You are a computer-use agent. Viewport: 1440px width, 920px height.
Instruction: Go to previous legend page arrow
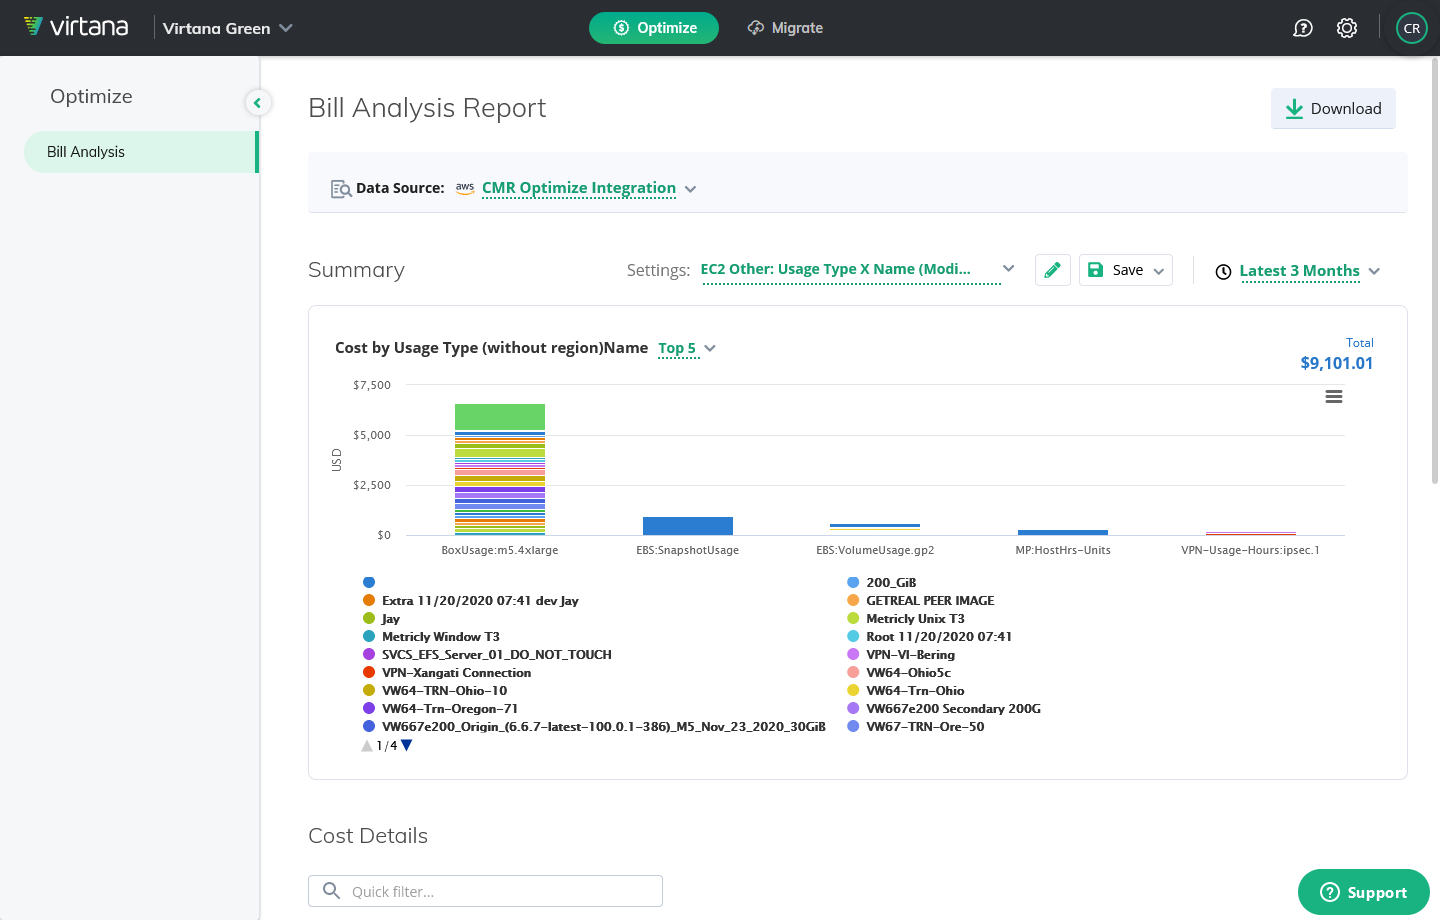(367, 745)
